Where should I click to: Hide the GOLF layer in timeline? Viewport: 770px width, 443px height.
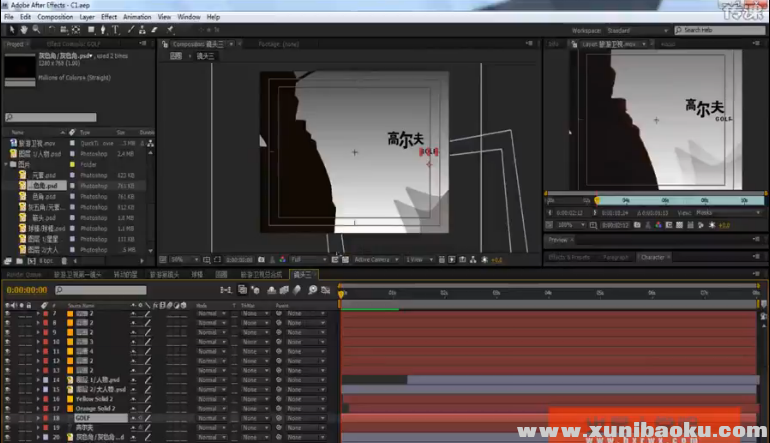[x=8, y=418]
